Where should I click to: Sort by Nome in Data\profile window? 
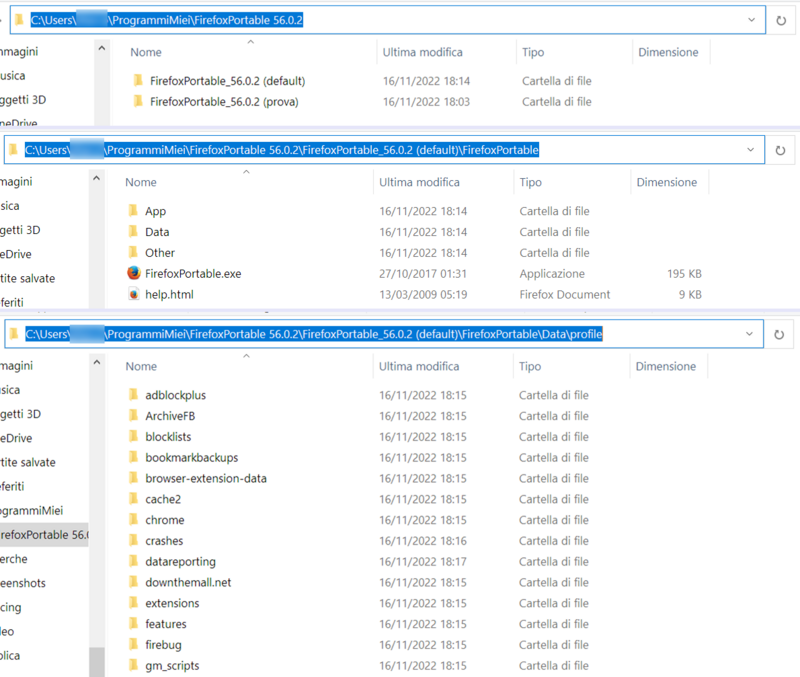click(141, 366)
